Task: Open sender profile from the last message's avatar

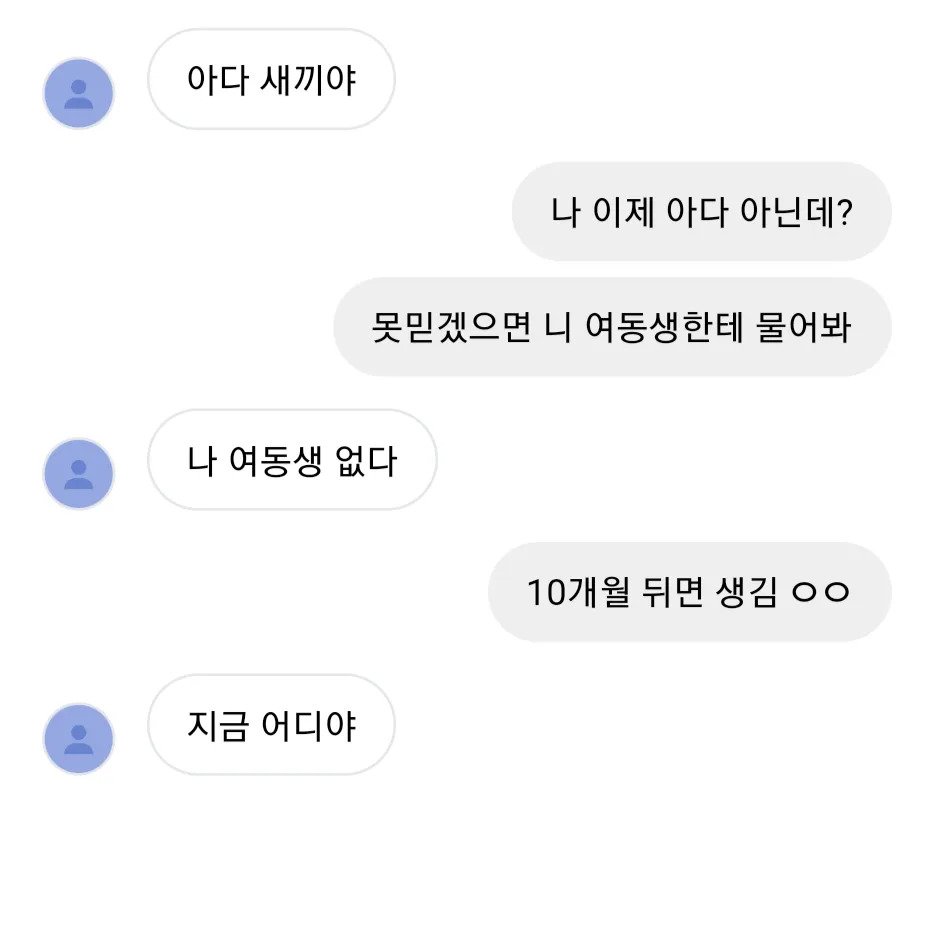Action: click(x=79, y=737)
